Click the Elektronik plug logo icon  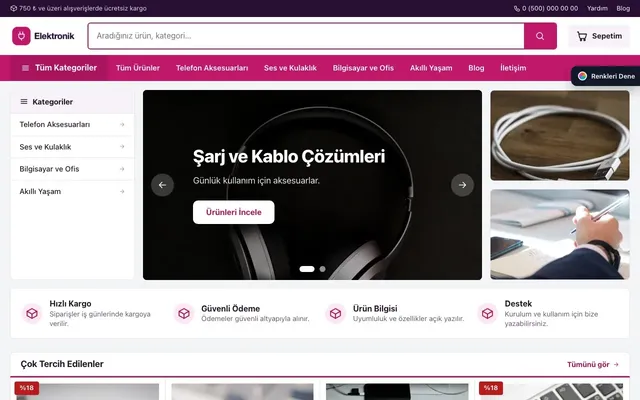pyautogui.click(x=21, y=36)
